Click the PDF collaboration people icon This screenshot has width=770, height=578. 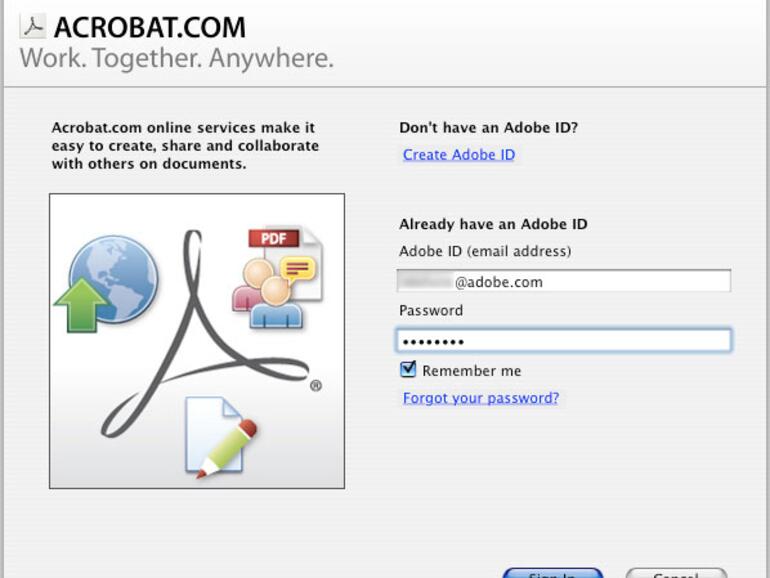[277, 277]
